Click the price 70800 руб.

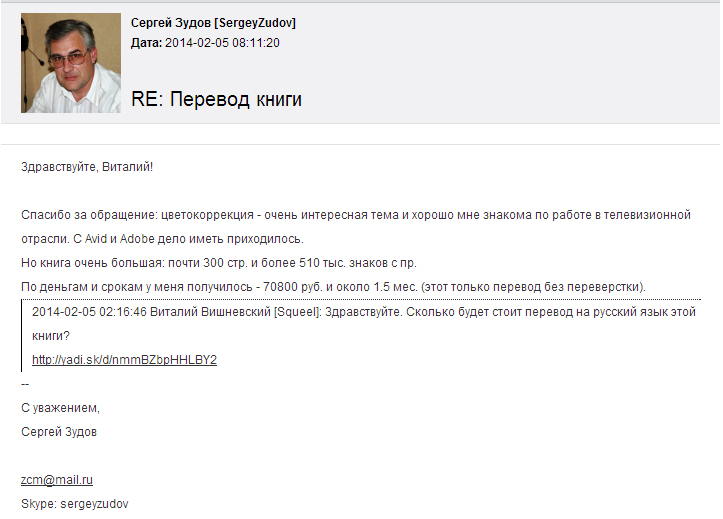pos(293,287)
